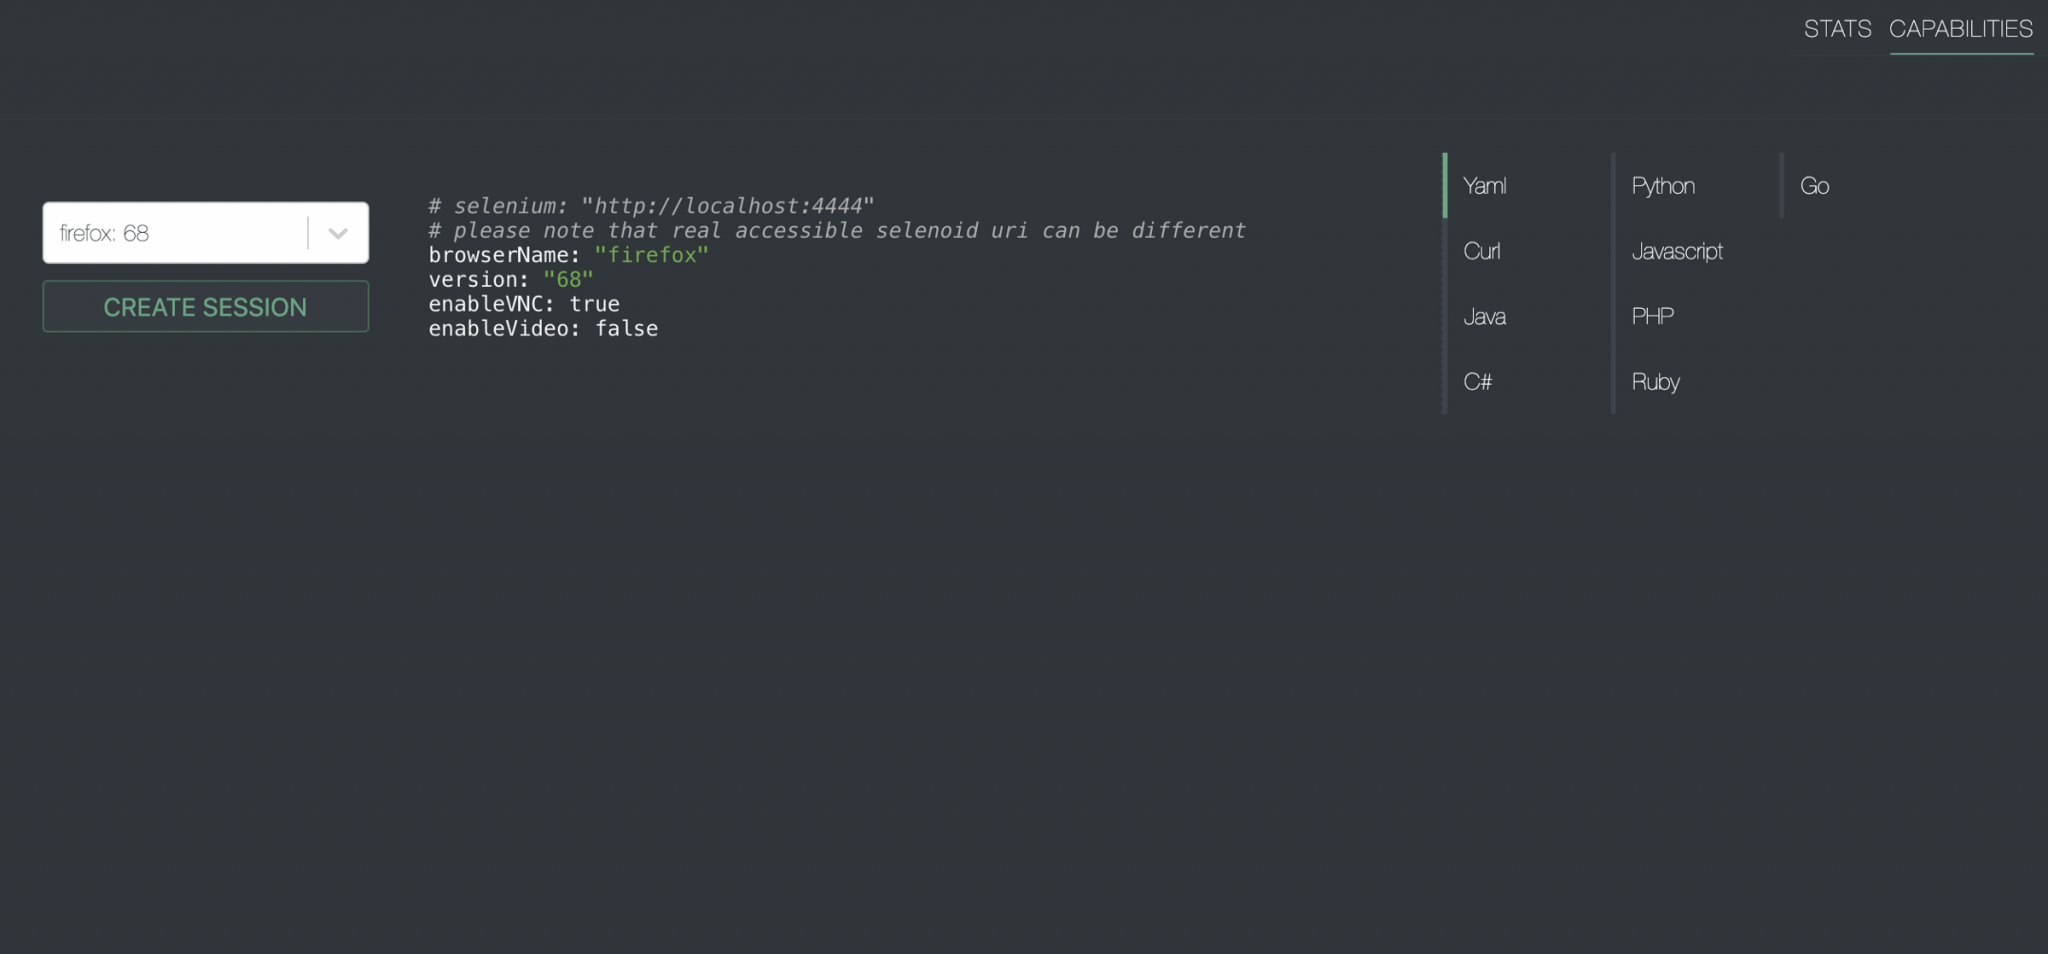Open the CAPABILITIES tab
Screen dimensions: 2048x954
[x=1962, y=29]
